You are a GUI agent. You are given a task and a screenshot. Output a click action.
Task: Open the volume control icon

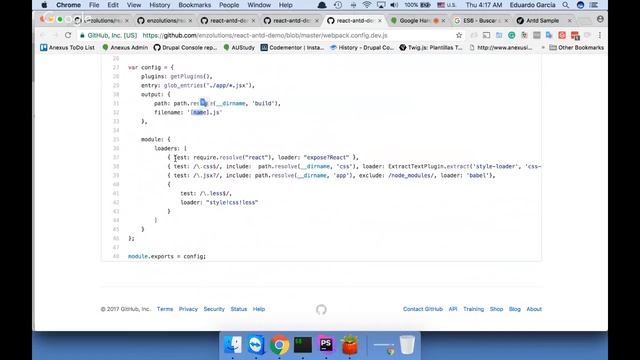click(394, 5)
